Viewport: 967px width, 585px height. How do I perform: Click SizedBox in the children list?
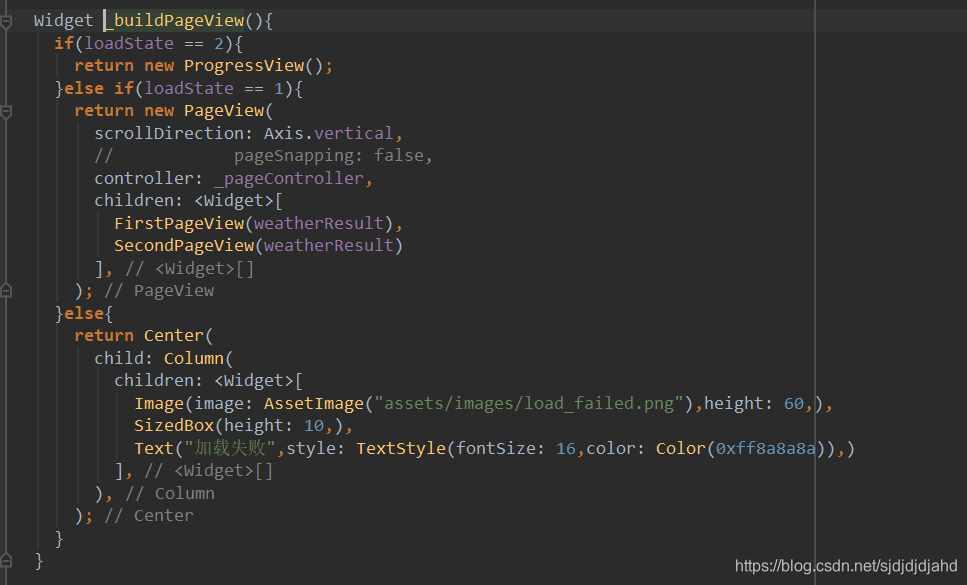(174, 426)
